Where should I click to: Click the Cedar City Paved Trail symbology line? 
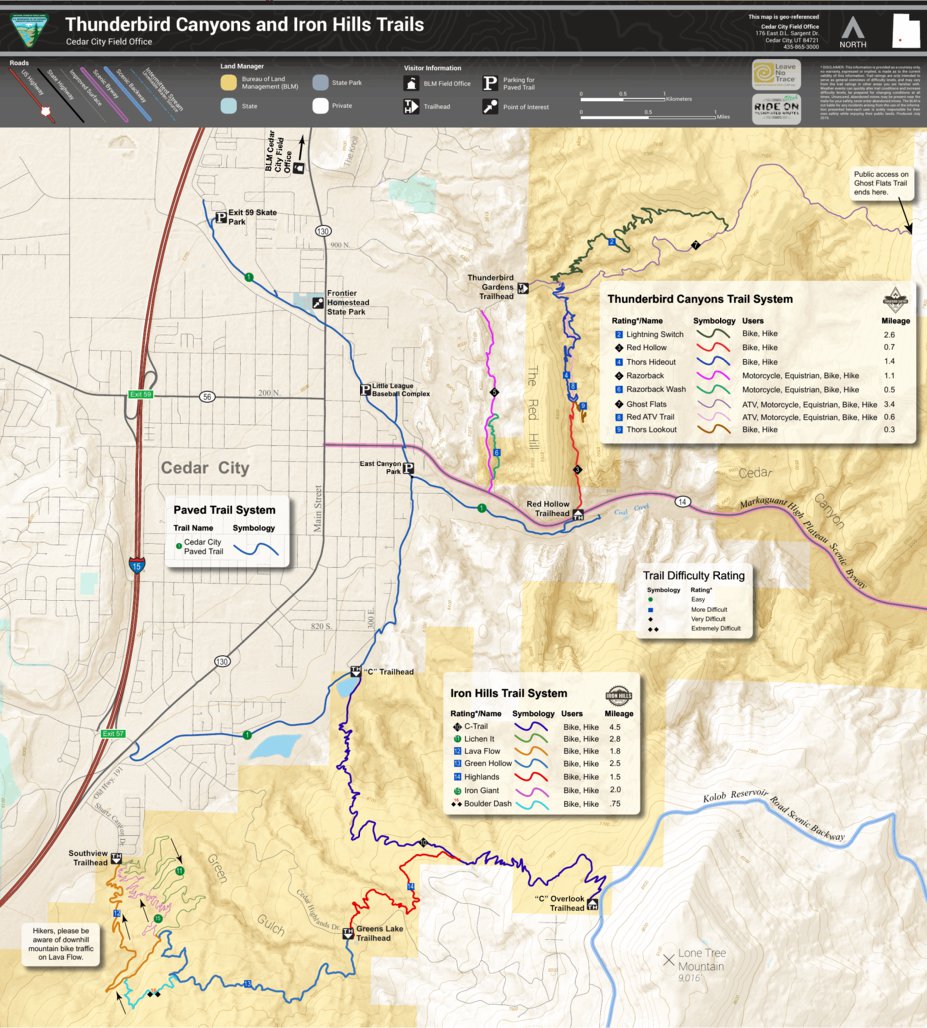[256, 549]
